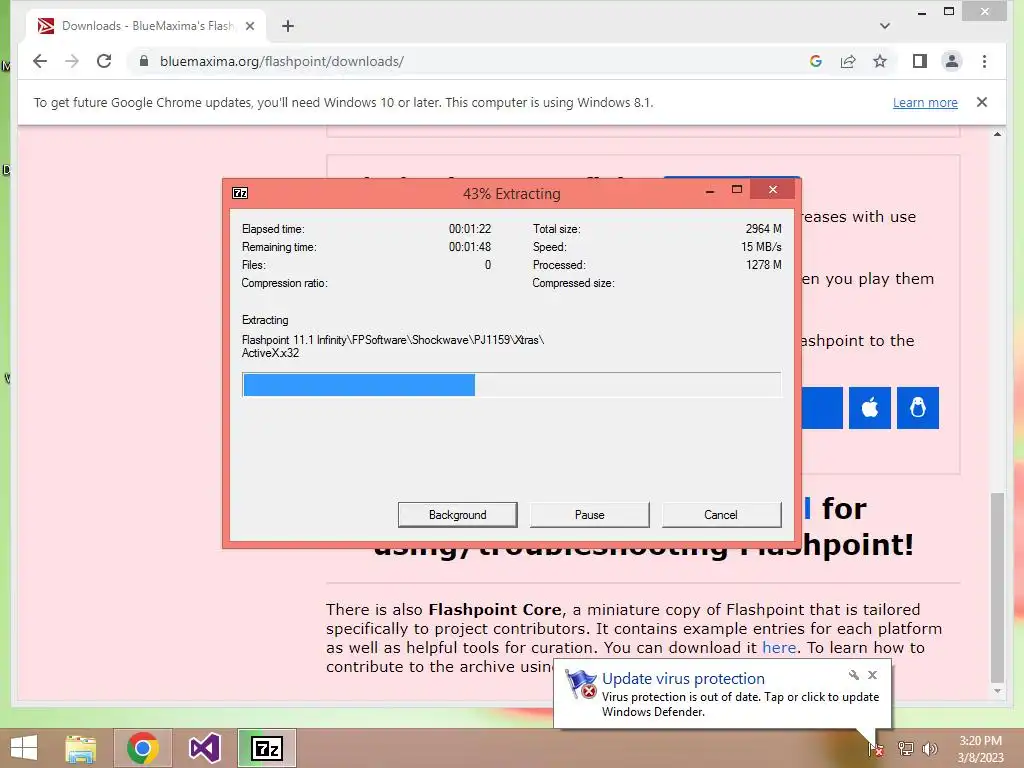Maximize the Chrome window

coord(949,12)
